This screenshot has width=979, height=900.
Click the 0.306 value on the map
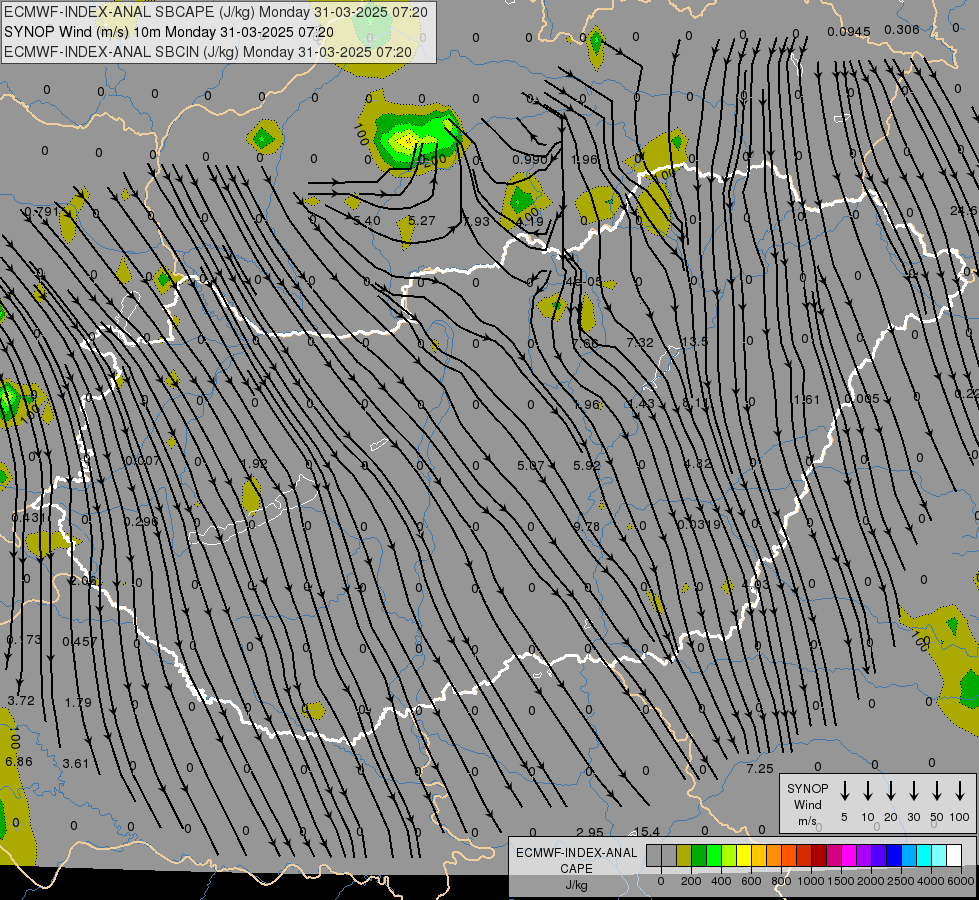pos(902,29)
